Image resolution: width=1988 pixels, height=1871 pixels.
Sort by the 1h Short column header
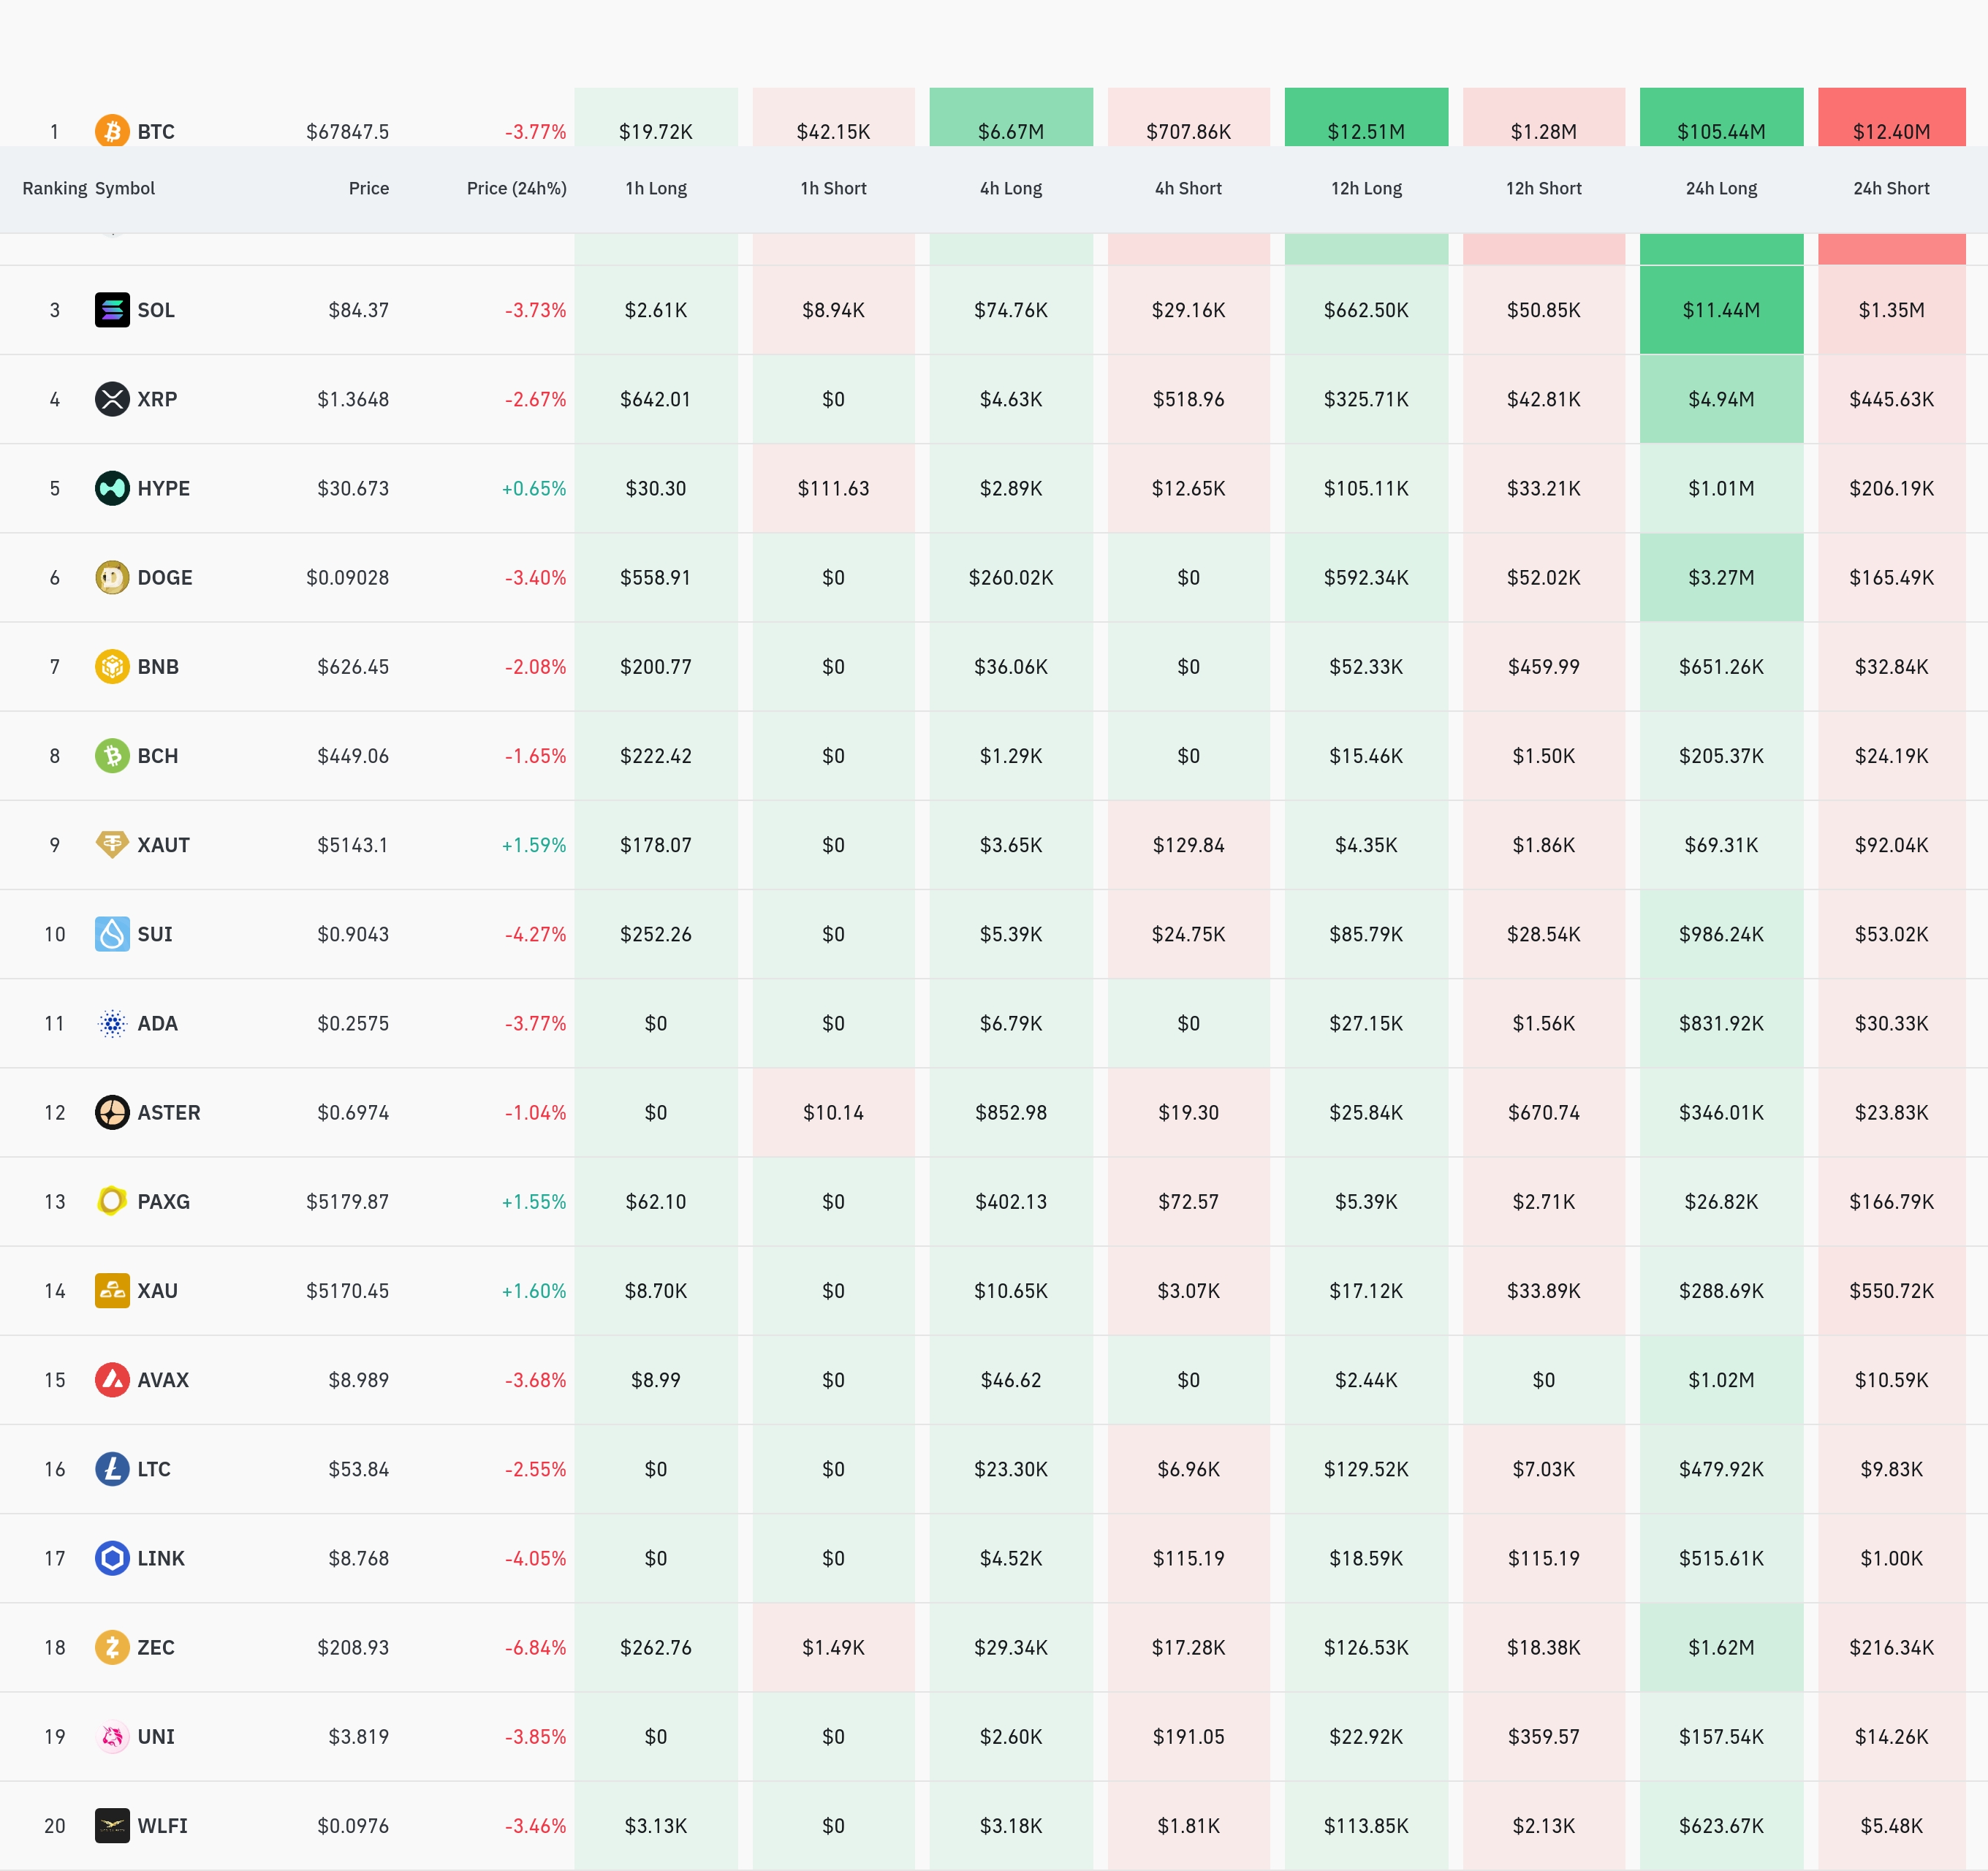point(833,188)
